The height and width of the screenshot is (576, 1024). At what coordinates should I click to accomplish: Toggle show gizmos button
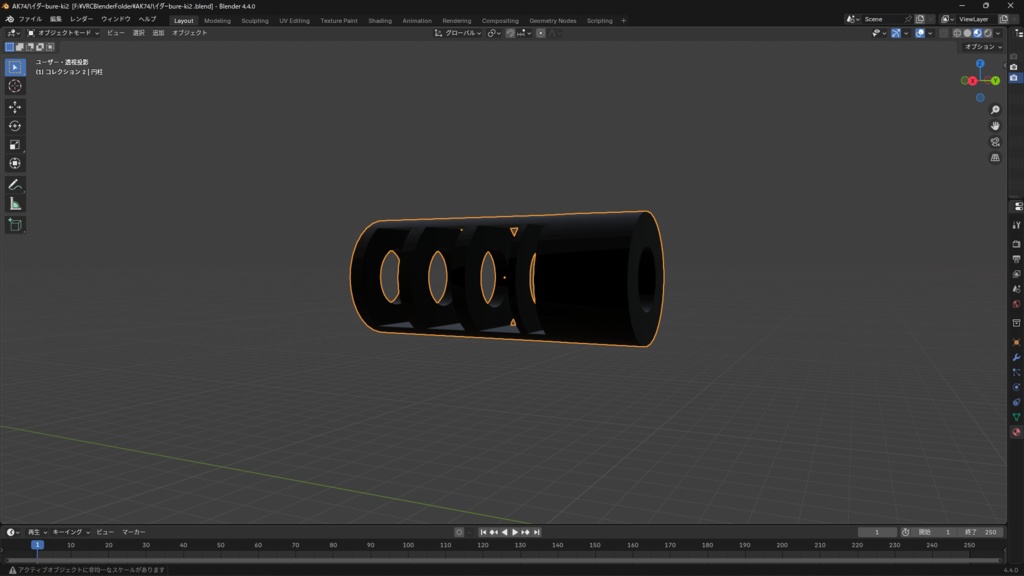896,33
